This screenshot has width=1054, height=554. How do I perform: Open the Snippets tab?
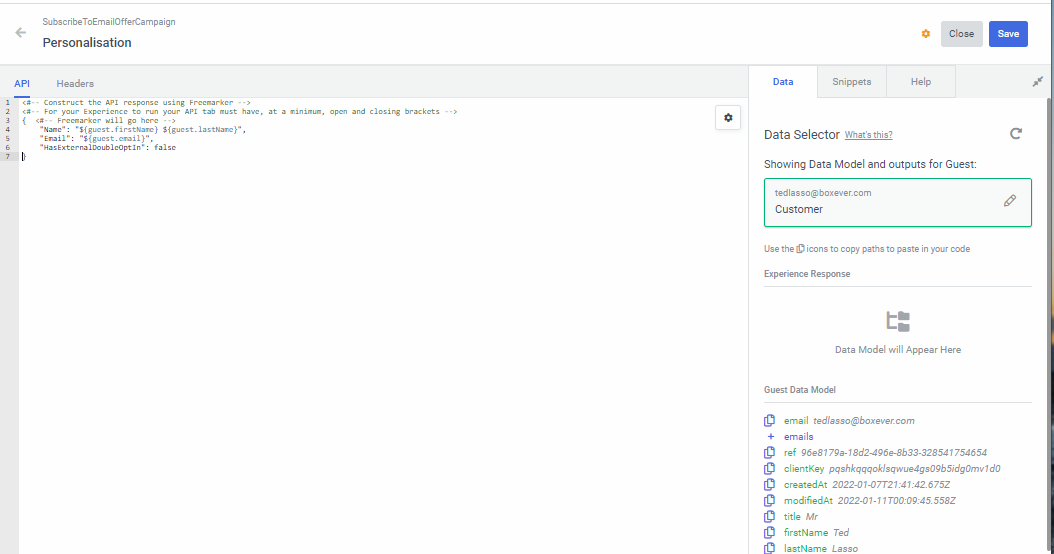click(x=851, y=82)
